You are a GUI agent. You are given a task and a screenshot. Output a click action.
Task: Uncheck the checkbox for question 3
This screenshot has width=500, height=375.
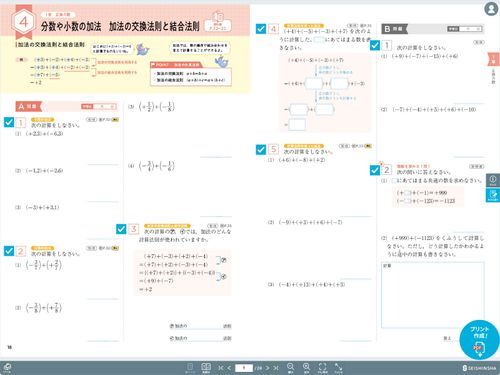point(121,229)
